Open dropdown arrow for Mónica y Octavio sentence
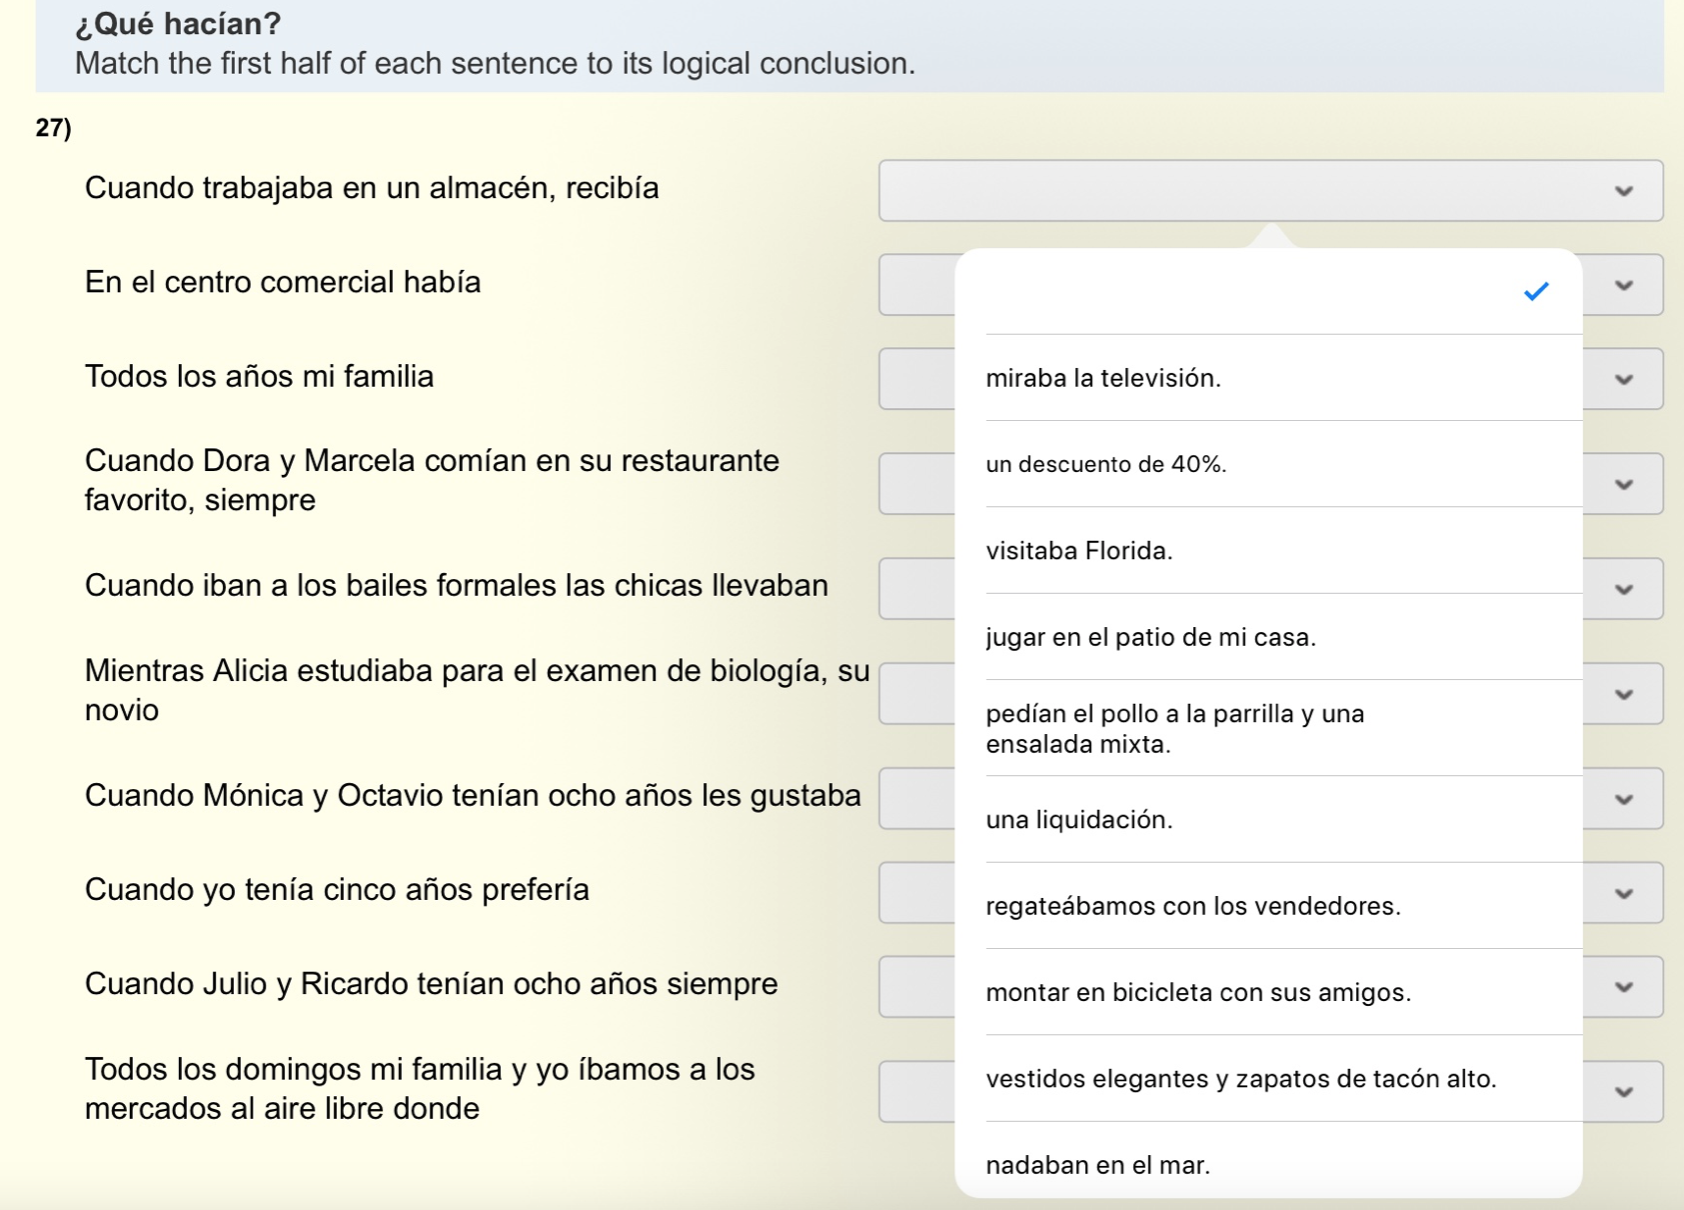 (x=1623, y=799)
